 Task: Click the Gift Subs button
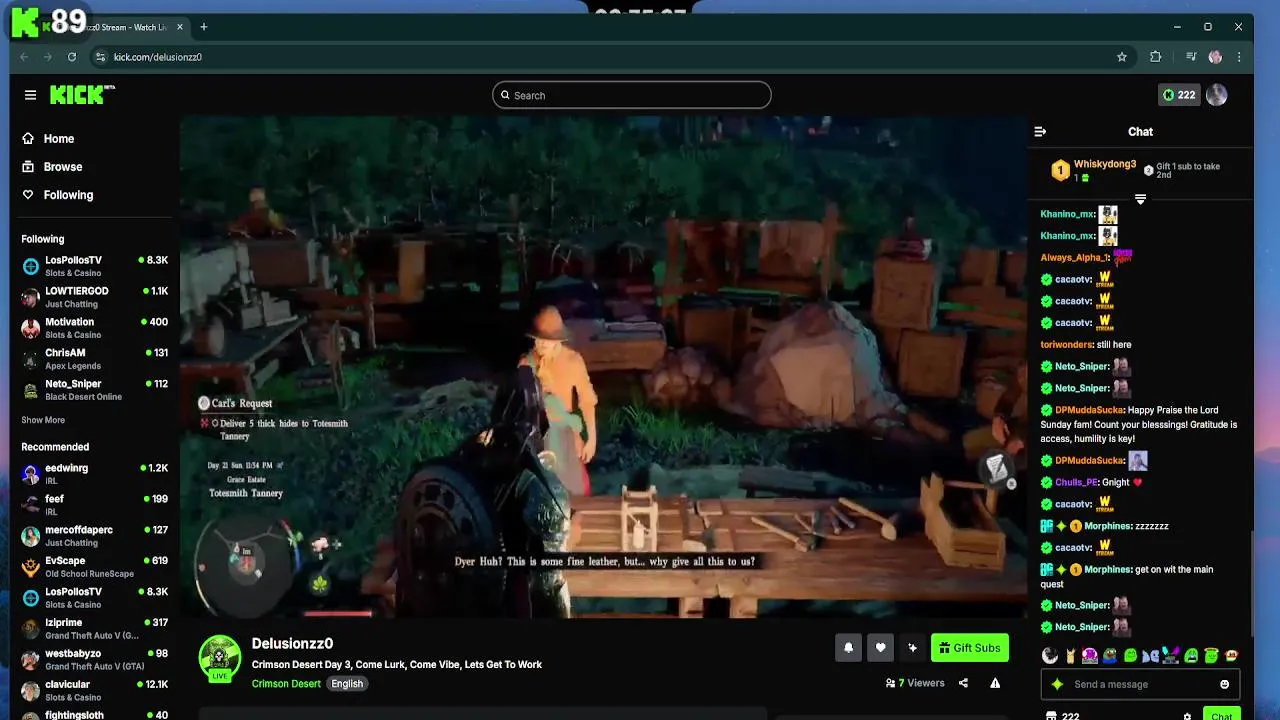click(x=970, y=648)
